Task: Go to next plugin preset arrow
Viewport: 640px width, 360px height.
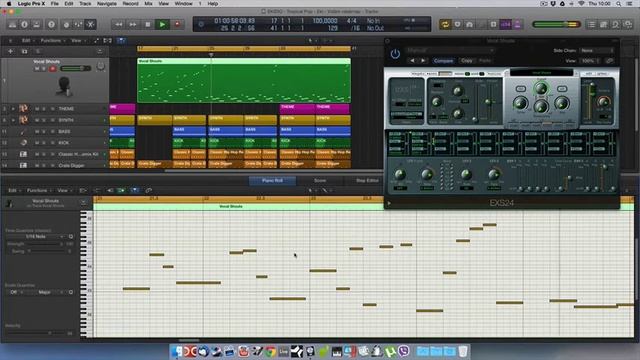Action: click(x=423, y=61)
